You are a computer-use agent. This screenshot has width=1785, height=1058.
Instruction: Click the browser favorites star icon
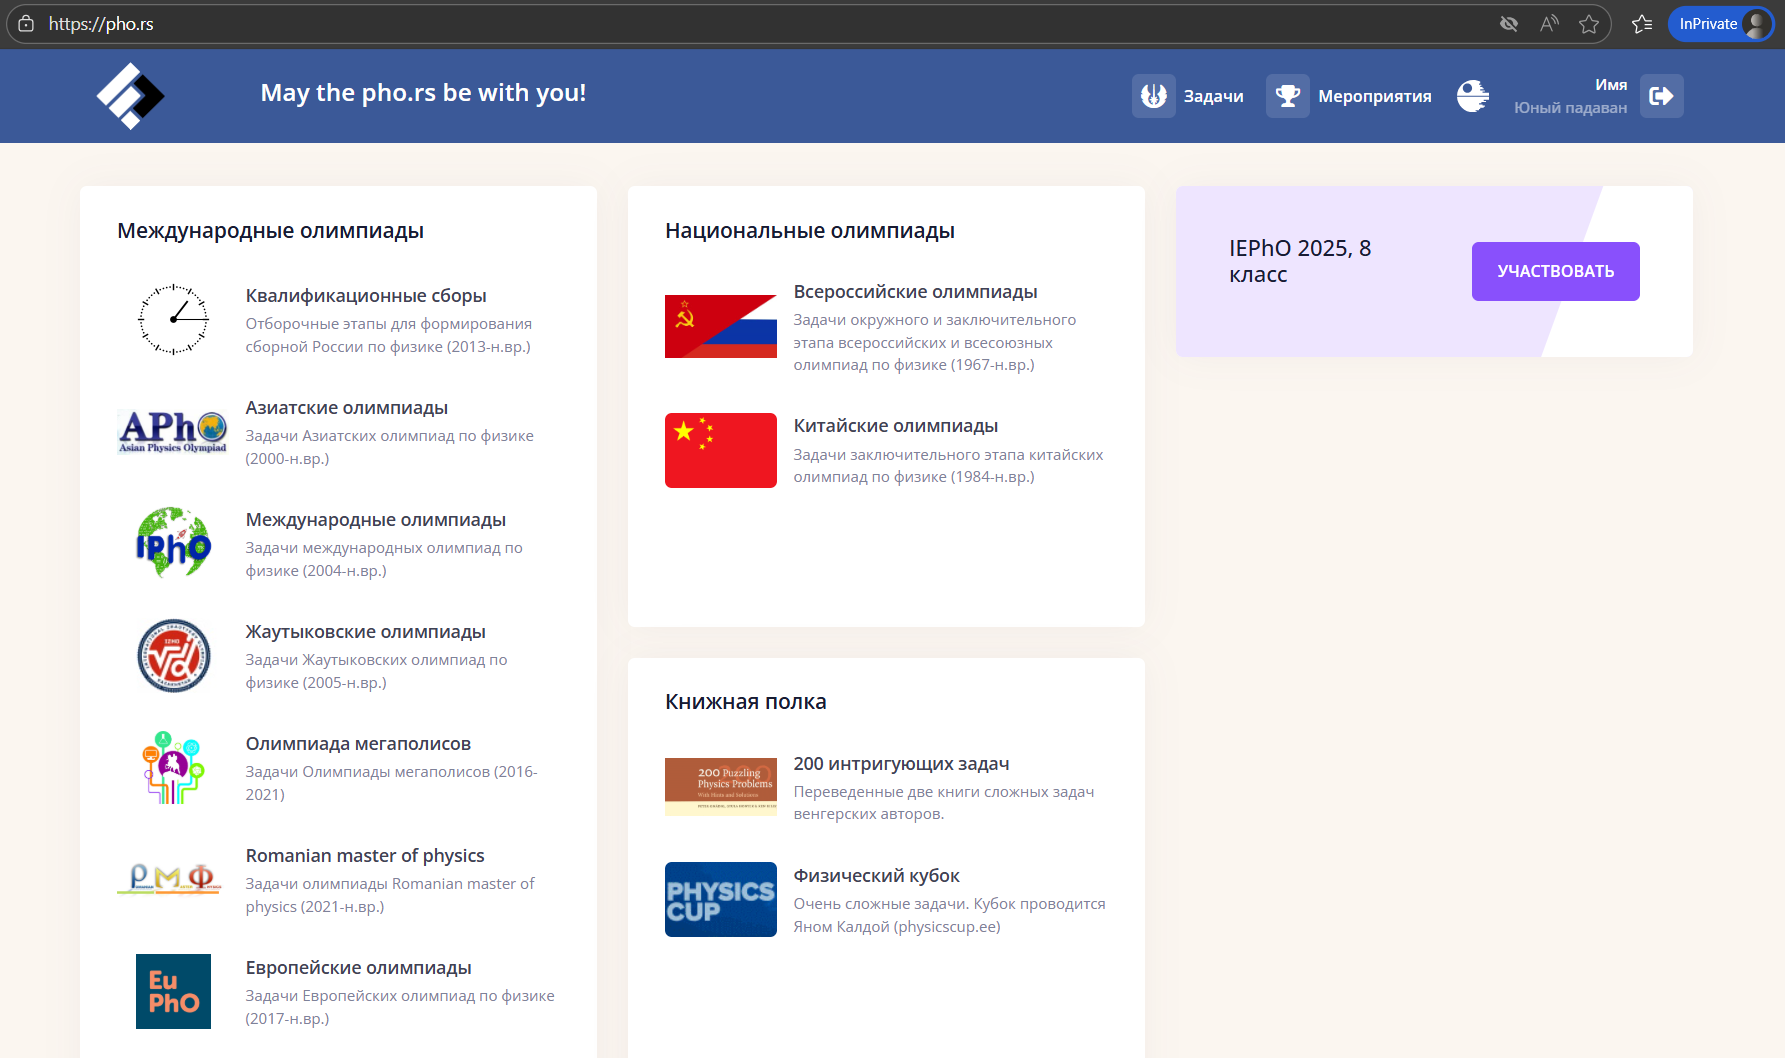1589,24
